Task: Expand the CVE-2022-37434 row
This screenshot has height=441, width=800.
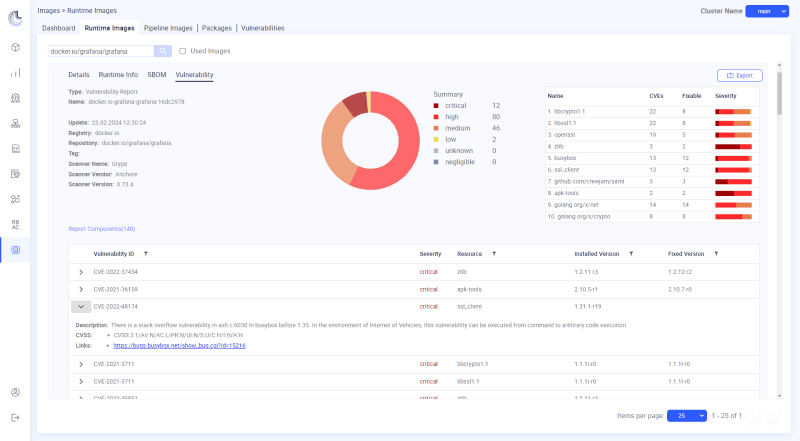Action: click(81, 271)
